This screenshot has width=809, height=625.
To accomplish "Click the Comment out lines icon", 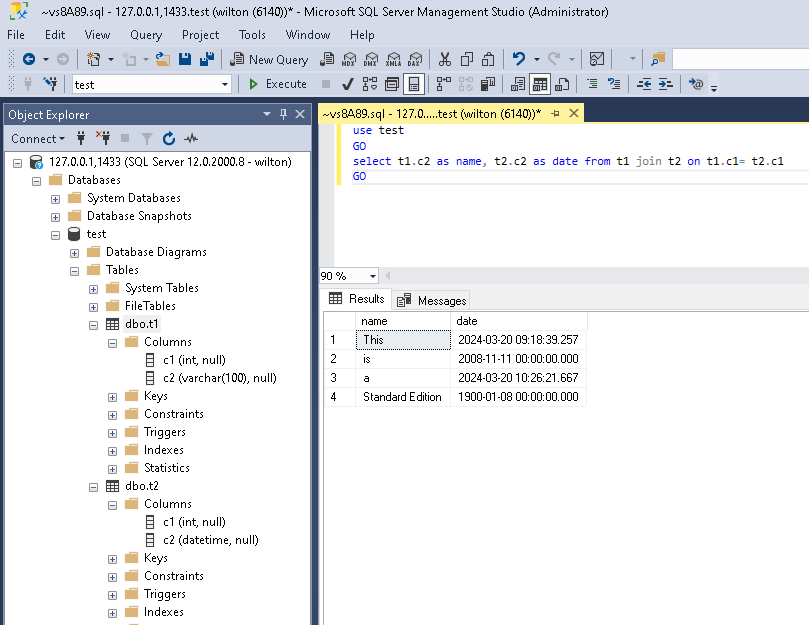I will [592, 84].
